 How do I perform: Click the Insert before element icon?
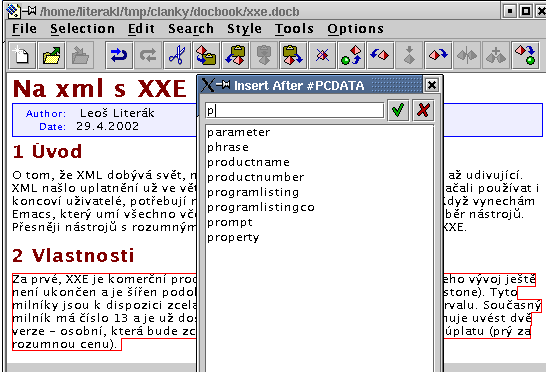click(380, 55)
